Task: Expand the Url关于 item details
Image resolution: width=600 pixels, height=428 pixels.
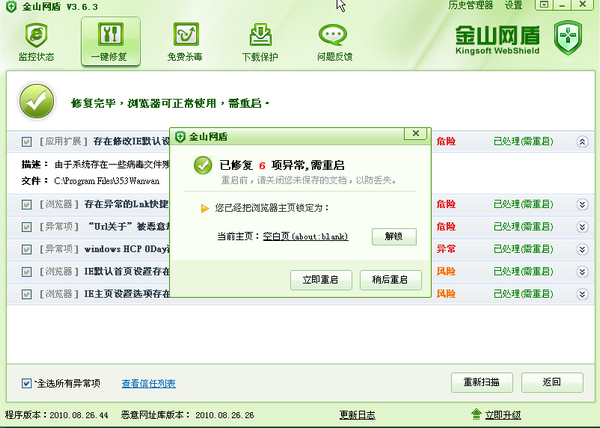Action: (x=582, y=227)
